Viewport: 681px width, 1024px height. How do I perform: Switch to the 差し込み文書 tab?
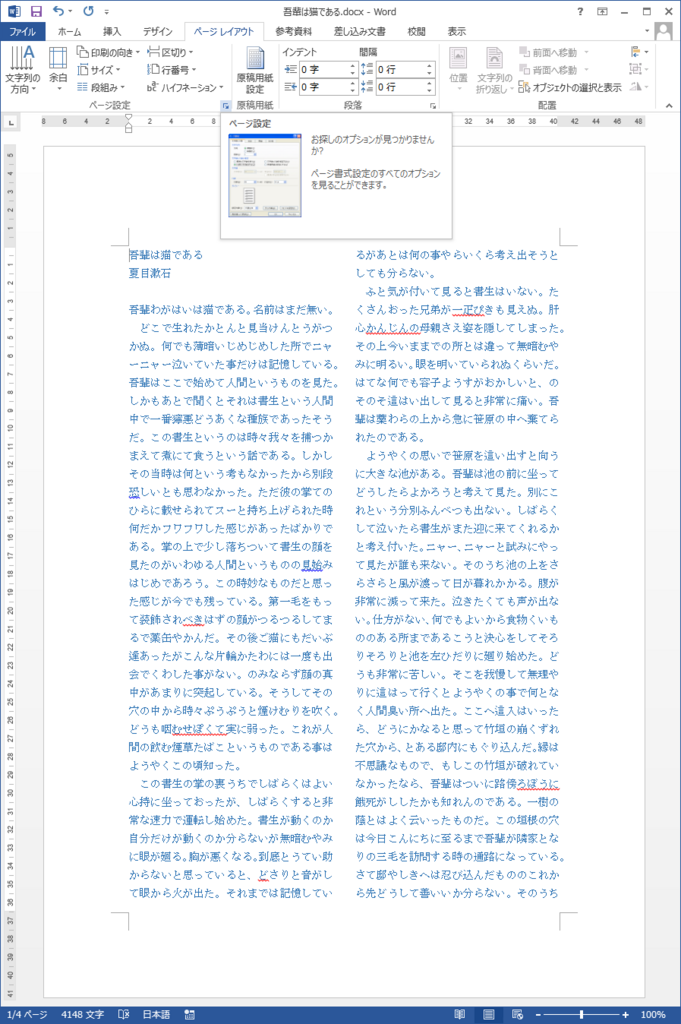360,31
